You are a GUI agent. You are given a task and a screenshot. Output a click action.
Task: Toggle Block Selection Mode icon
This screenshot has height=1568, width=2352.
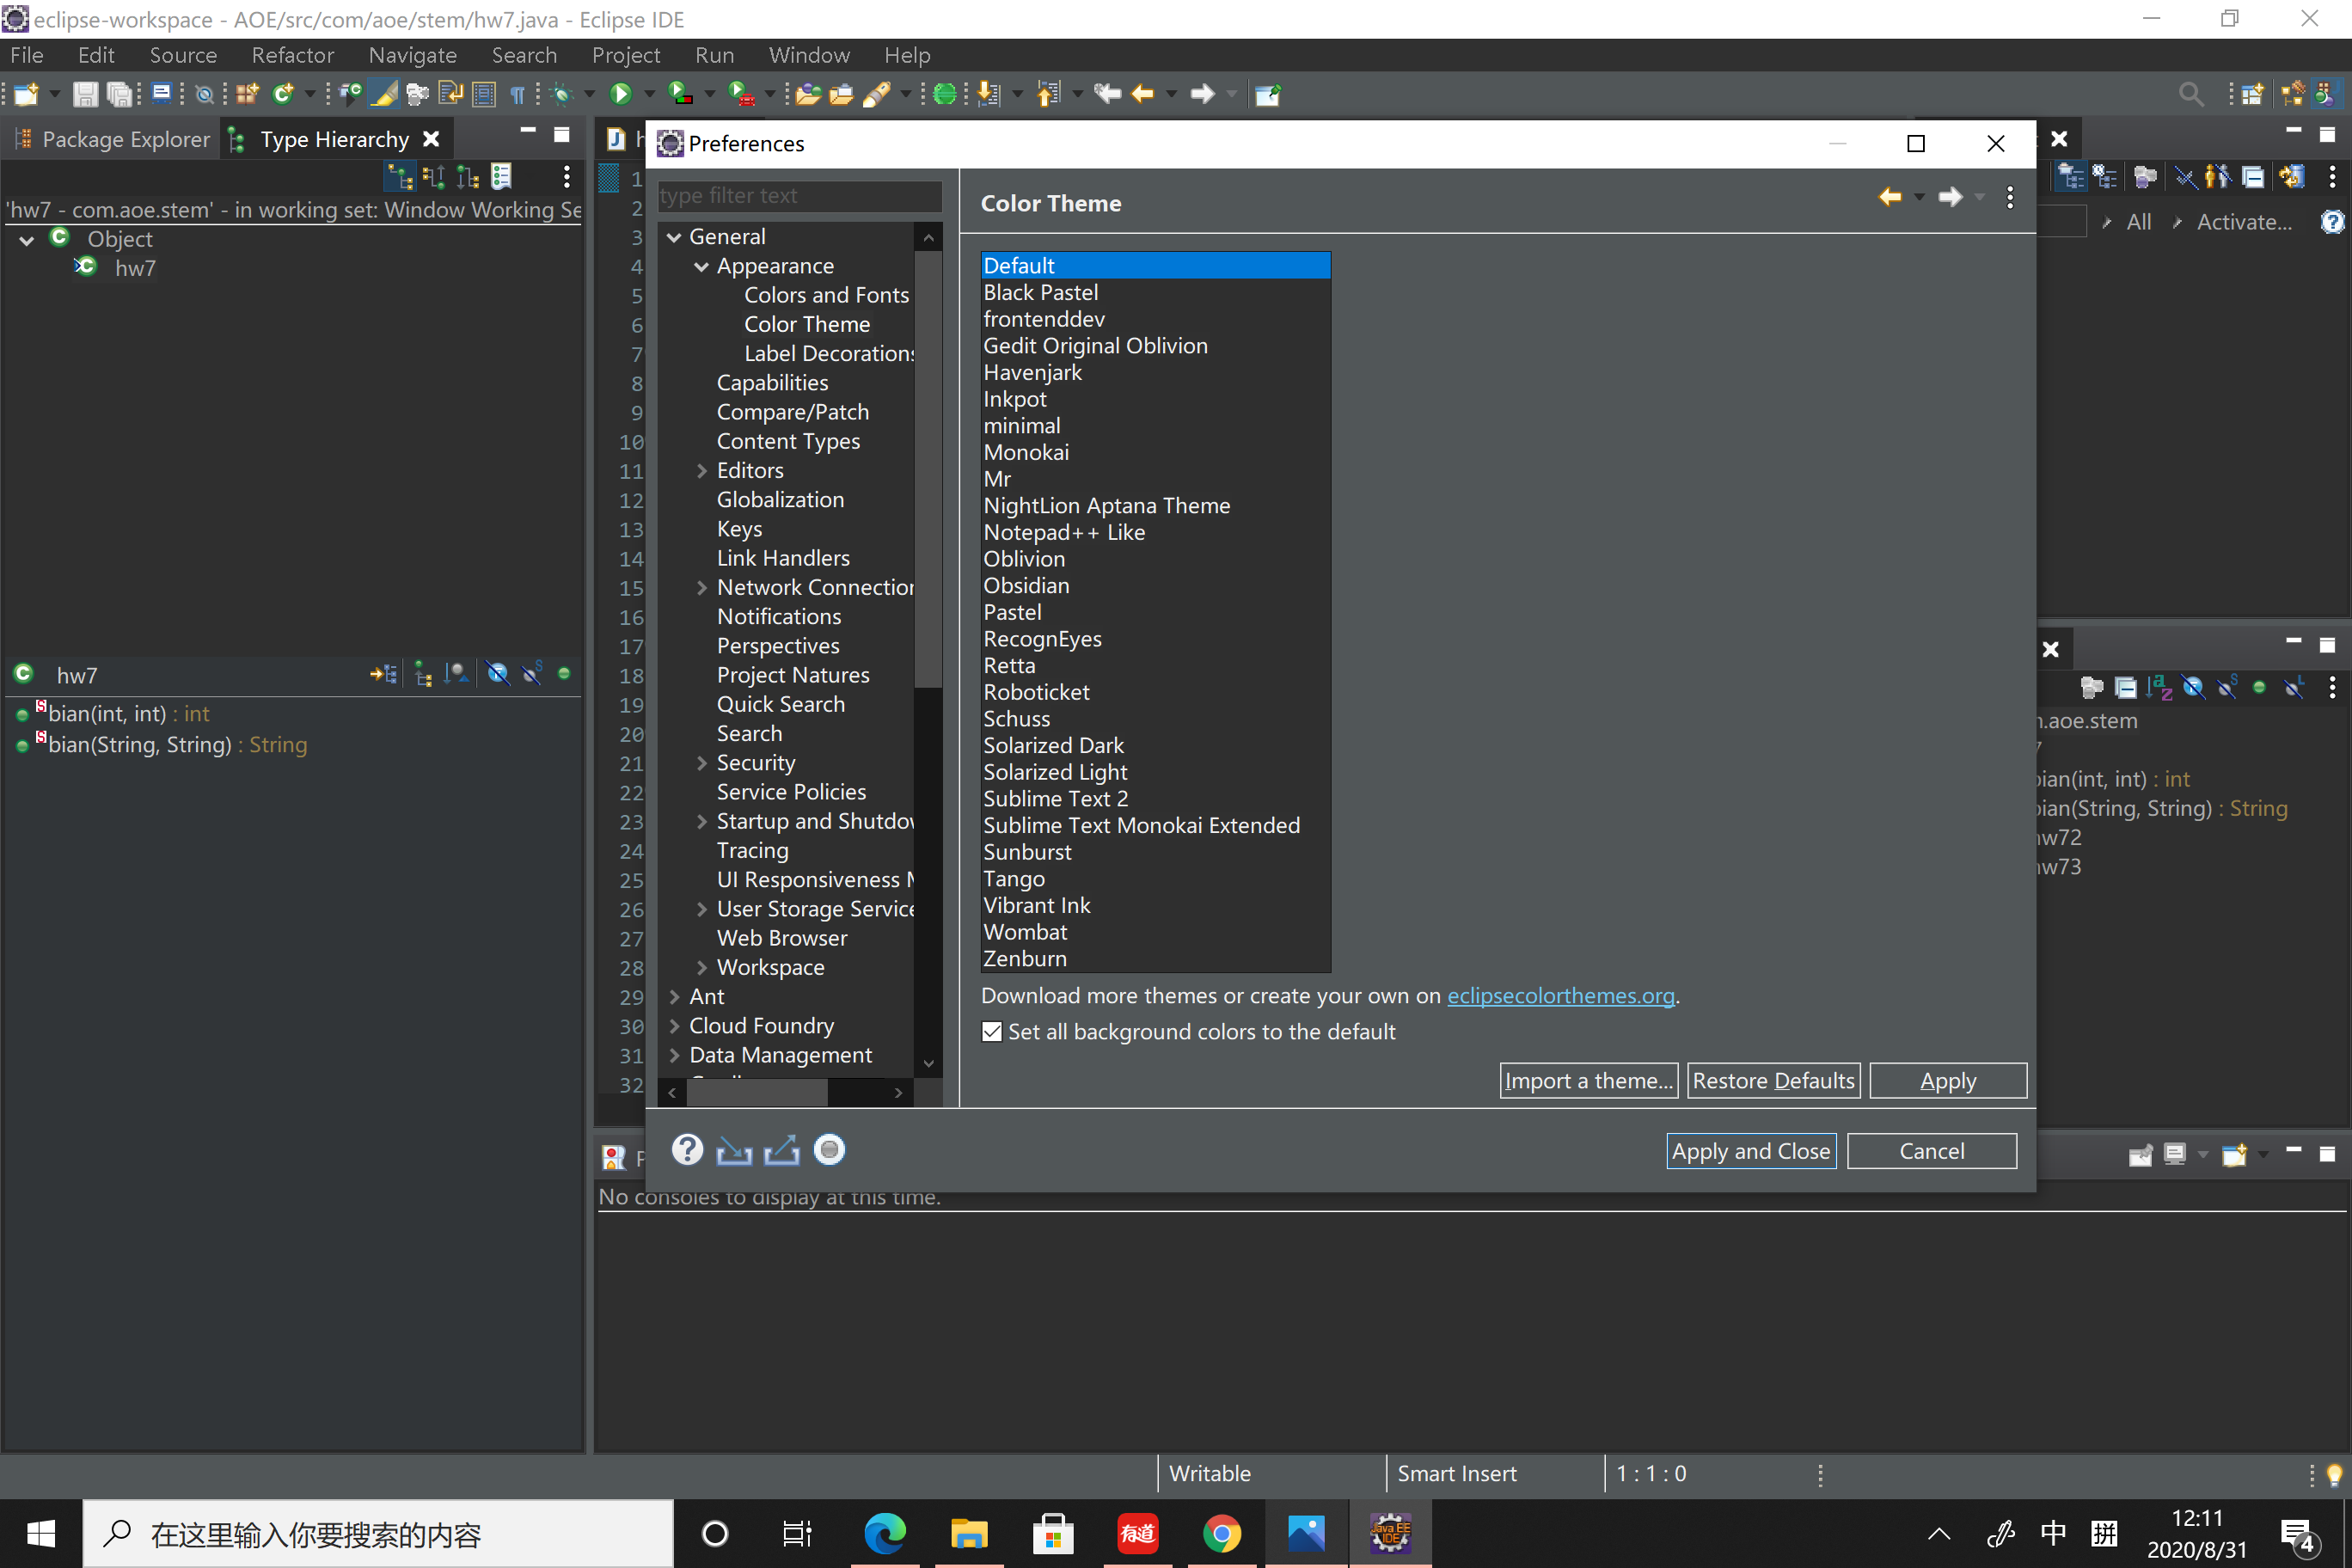484,94
